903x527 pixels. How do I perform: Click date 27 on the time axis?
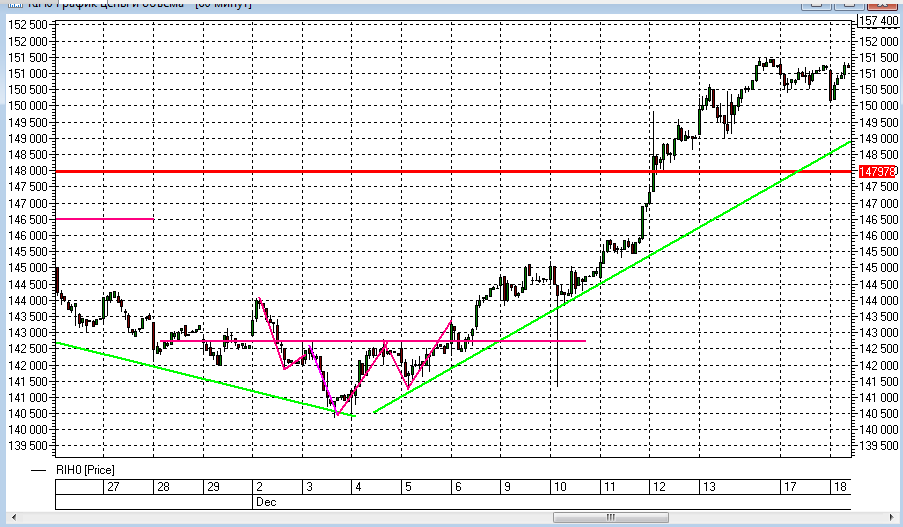[x=113, y=487]
